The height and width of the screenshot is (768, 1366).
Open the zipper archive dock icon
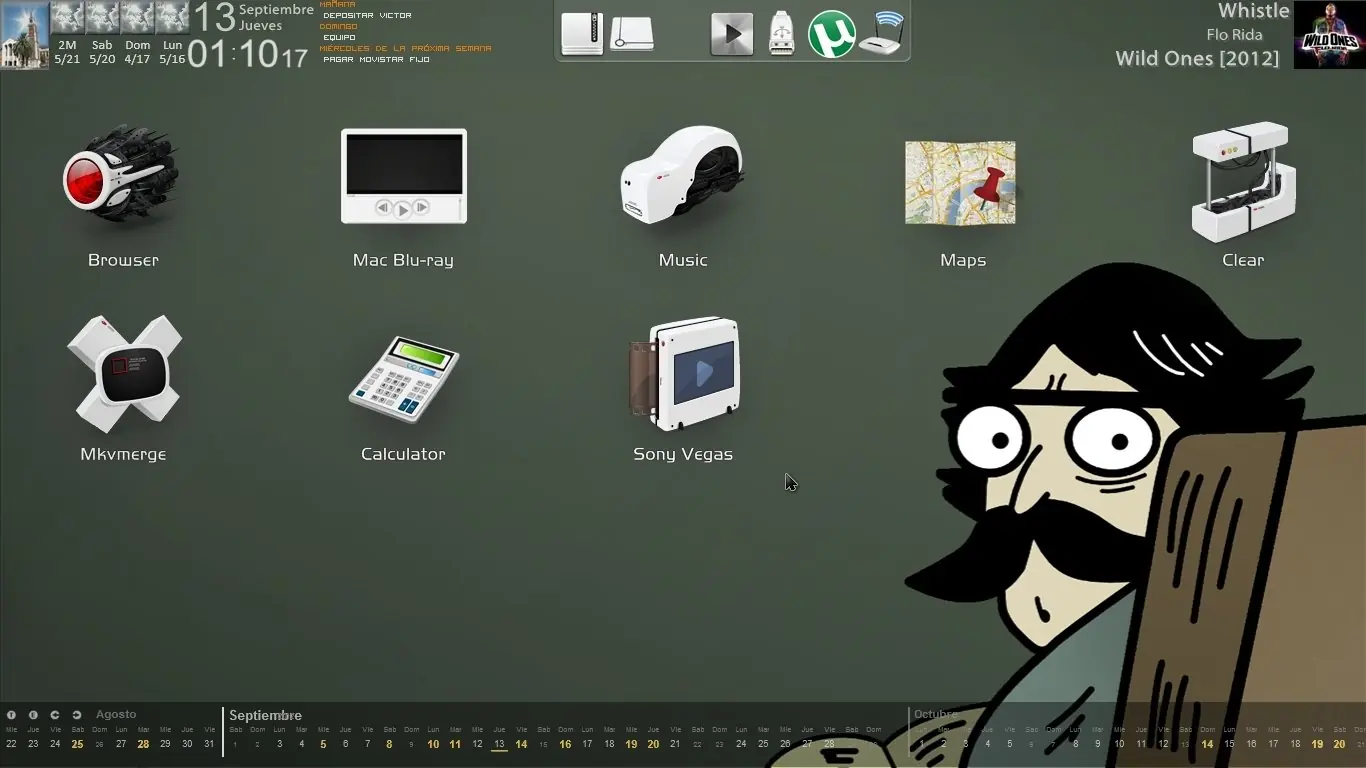pos(582,33)
